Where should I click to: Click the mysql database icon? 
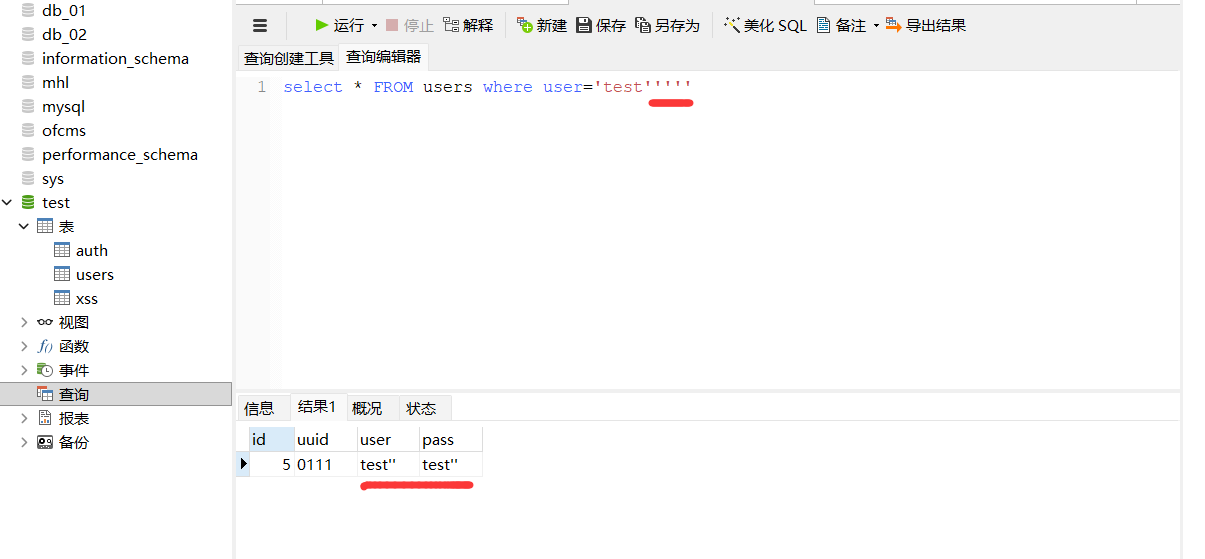(28, 106)
